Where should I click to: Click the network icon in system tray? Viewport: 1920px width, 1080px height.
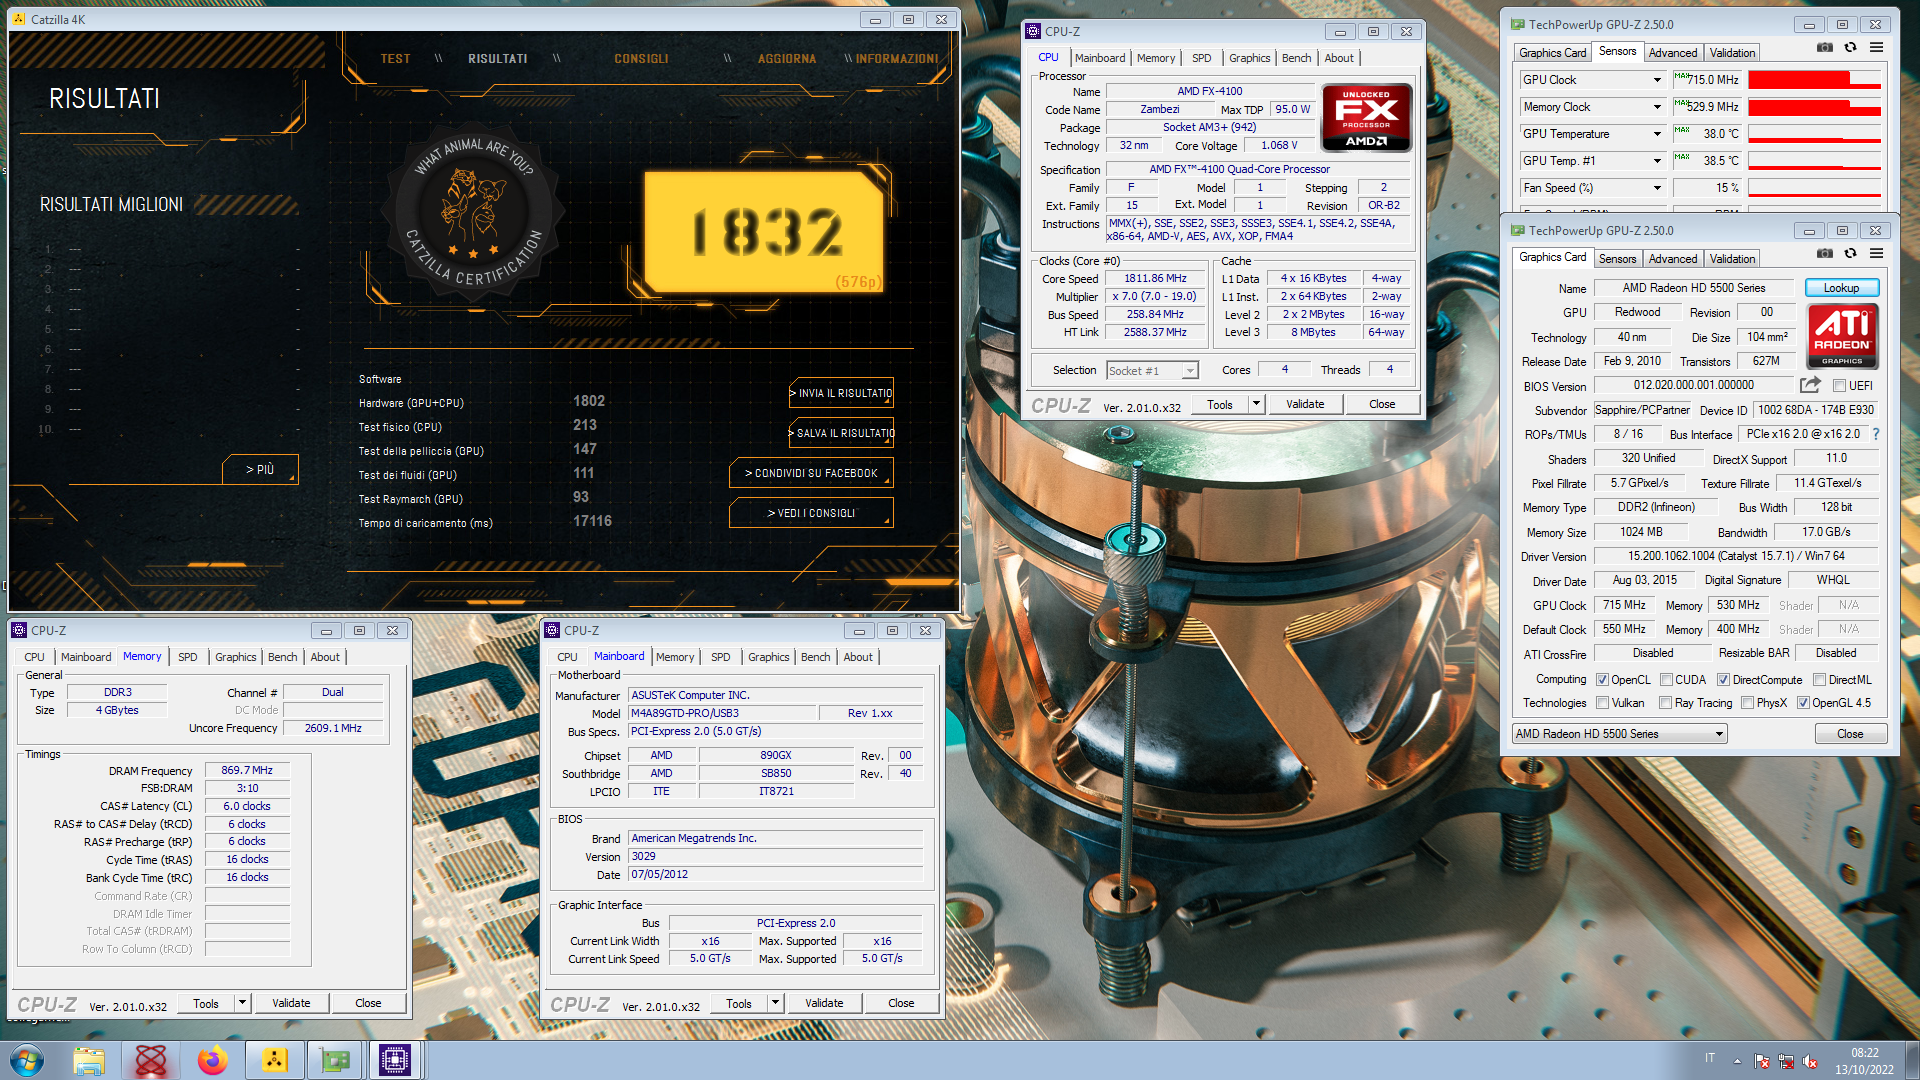(1786, 1061)
